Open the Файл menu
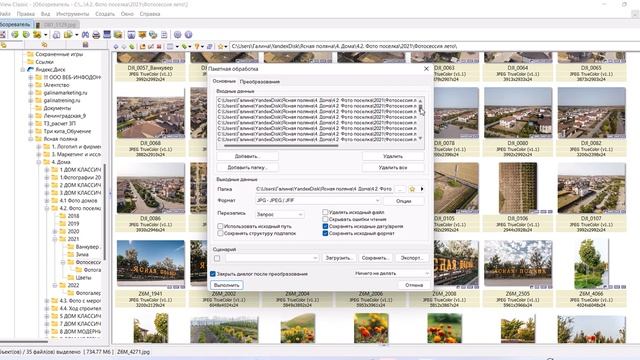This screenshot has width=640, height=360. coord(5,14)
